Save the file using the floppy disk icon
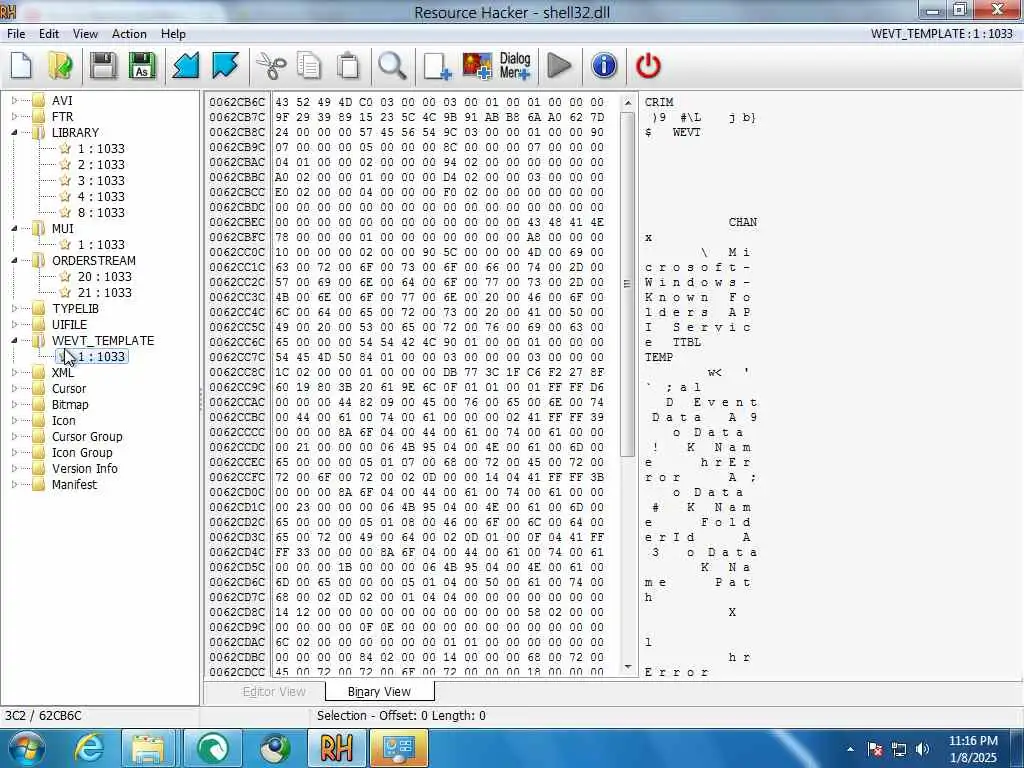Viewport: 1024px width, 768px height. (103, 66)
